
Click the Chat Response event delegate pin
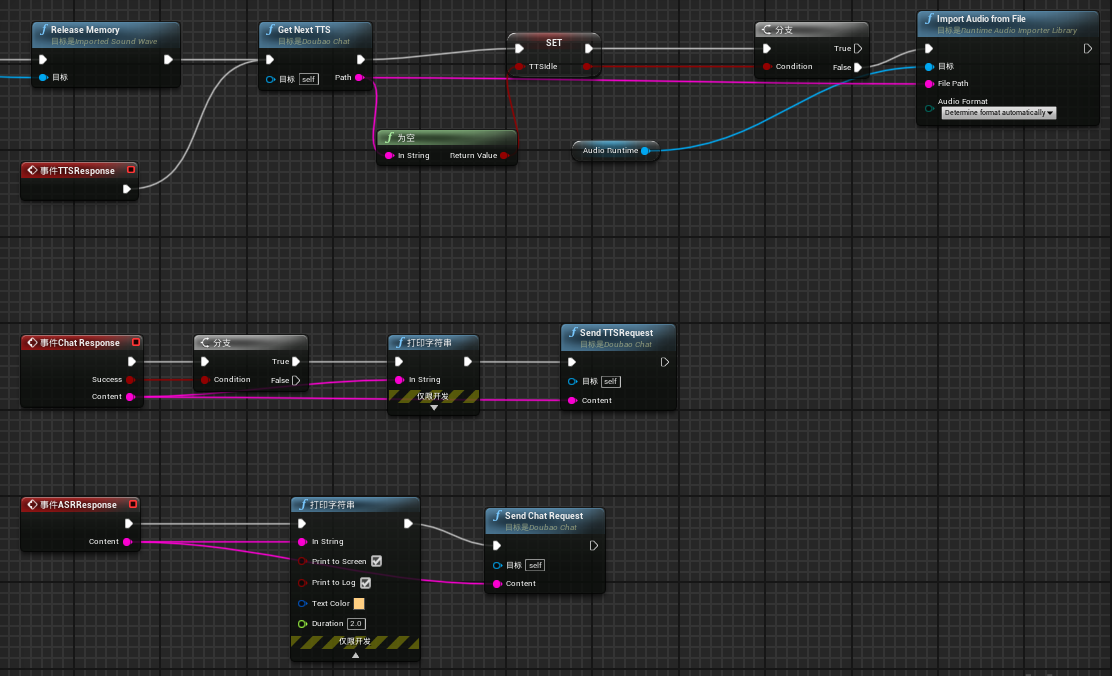tap(135, 342)
